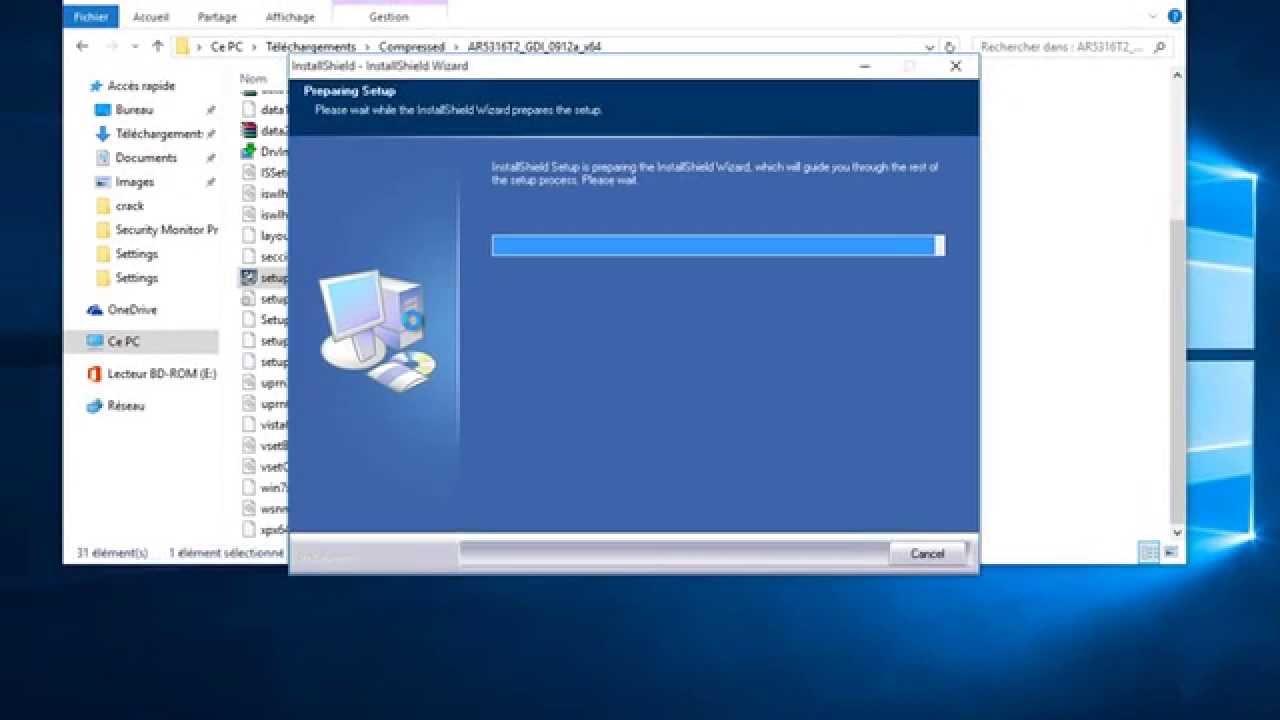Select OneDrive in navigation pane

(x=132, y=310)
